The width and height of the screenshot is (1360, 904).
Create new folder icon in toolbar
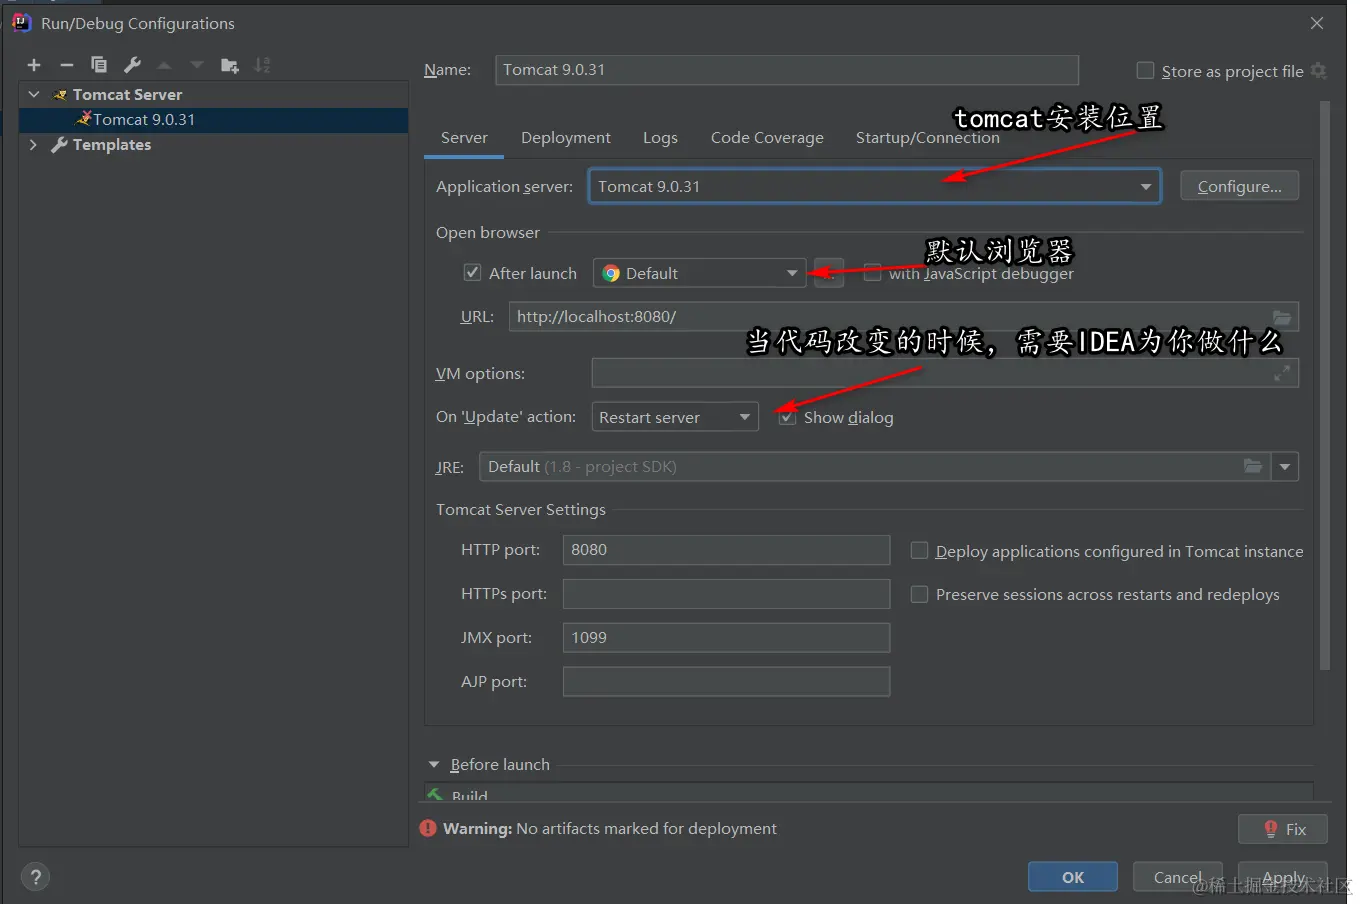(x=230, y=65)
